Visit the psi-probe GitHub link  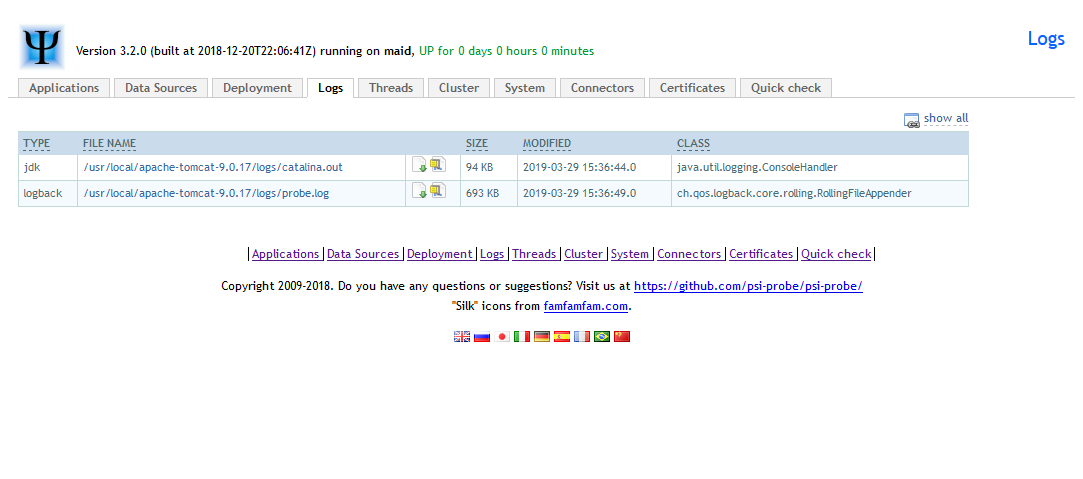(748, 286)
